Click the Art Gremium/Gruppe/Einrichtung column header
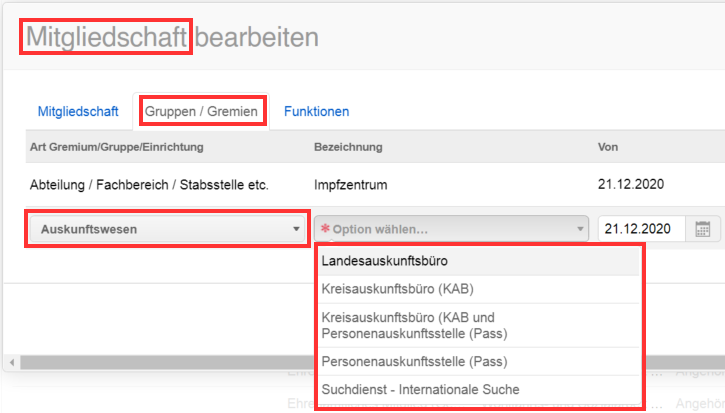 click(117, 147)
